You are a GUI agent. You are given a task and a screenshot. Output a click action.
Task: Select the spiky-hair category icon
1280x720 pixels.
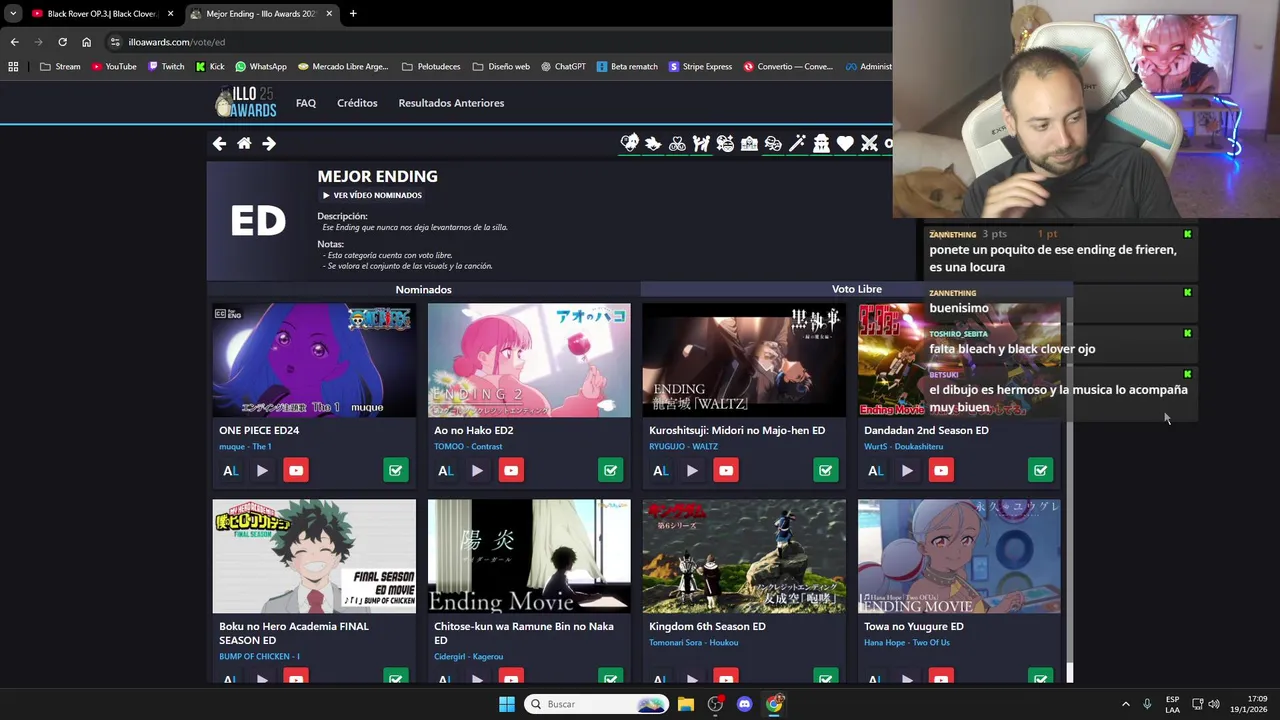coord(653,144)
